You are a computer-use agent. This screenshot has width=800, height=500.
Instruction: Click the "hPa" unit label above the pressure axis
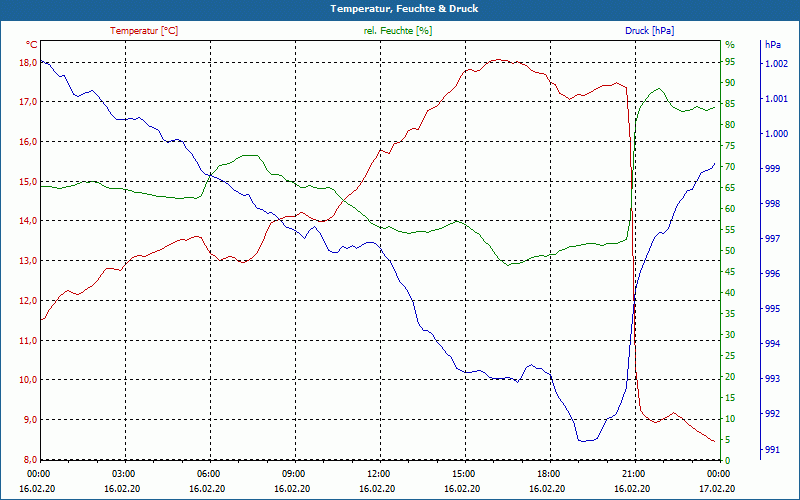(772, 45)
